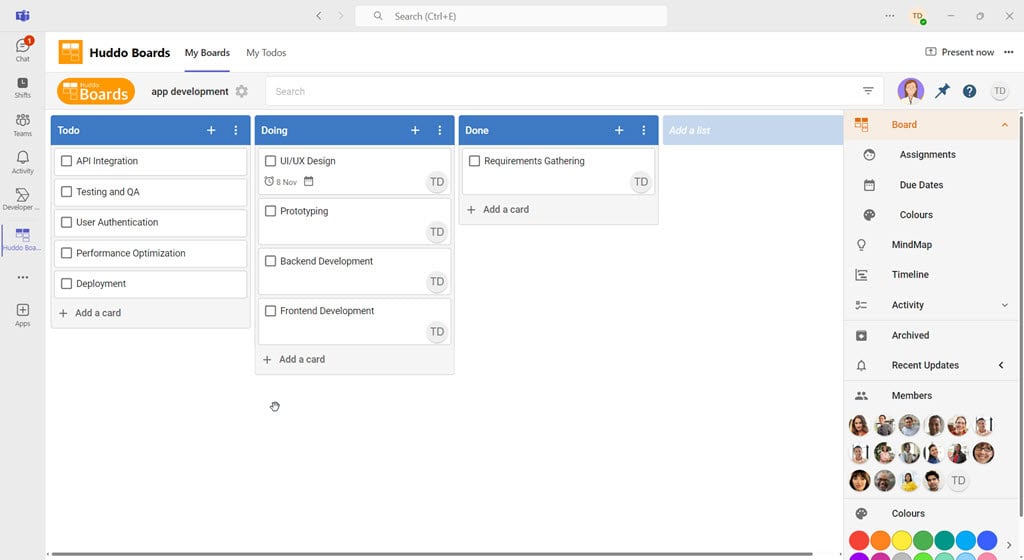This screenshot has height=560, width=1024.
Task: Click Add a list placeholder
Action: pyautogui.click(x=753, y=131)
